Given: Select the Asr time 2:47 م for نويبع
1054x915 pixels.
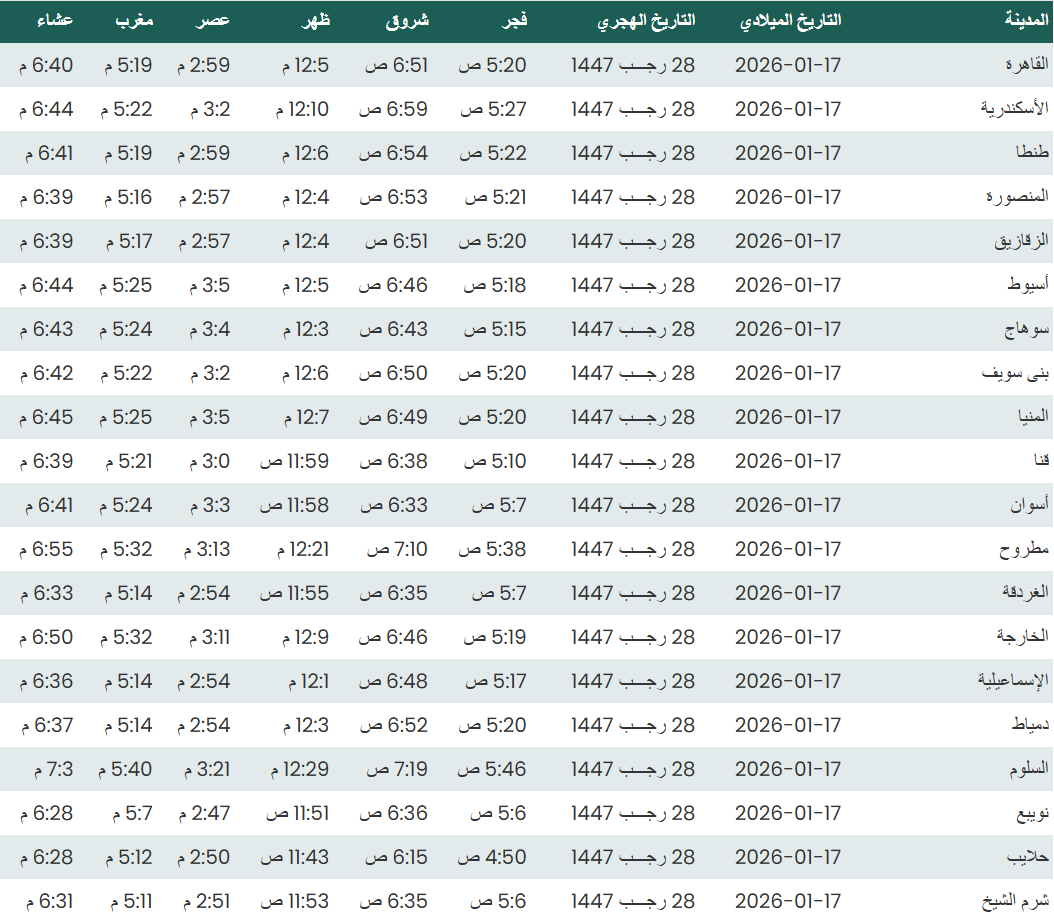Looking at the screenshot, I should (x=204, y=813).
